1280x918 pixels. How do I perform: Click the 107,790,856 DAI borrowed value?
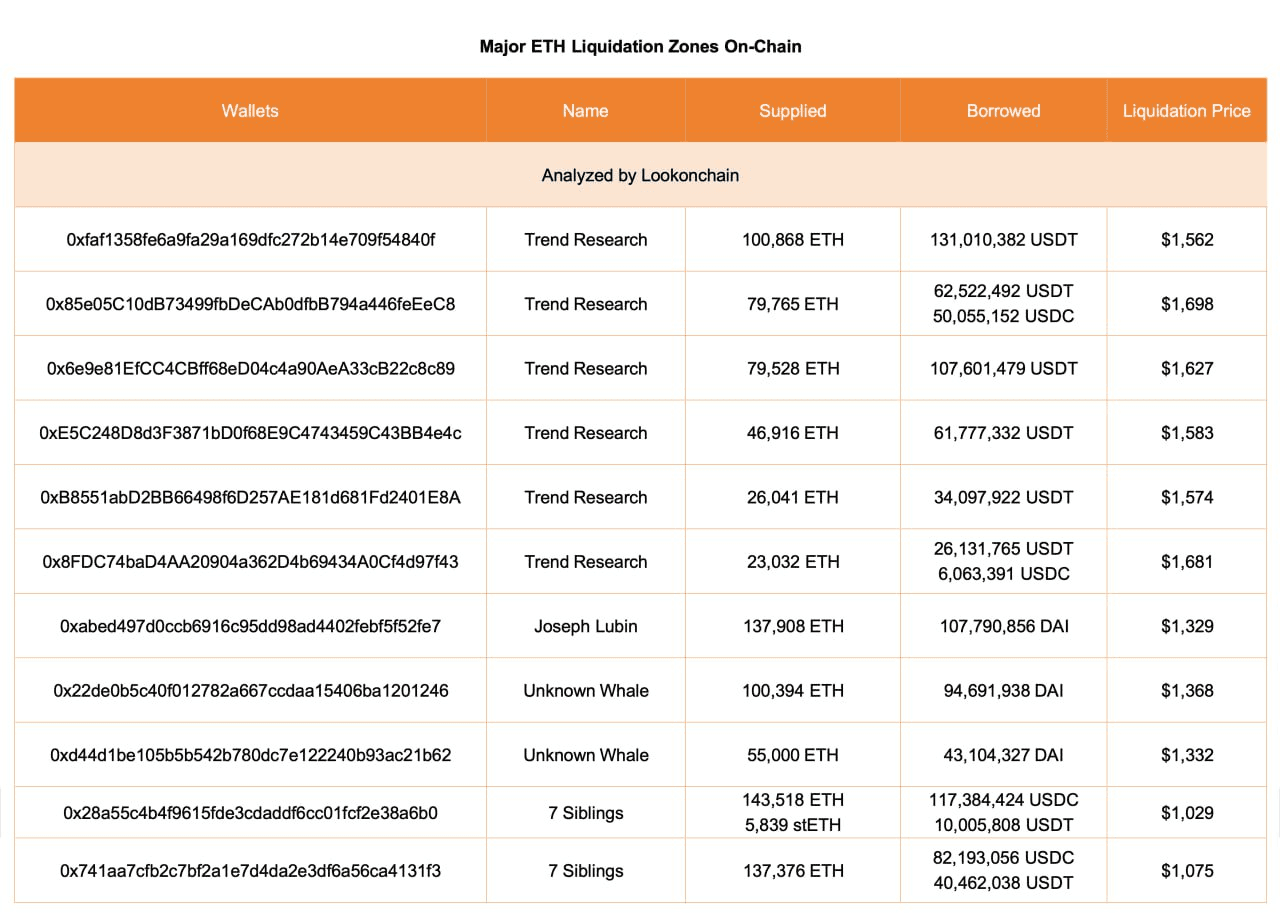click(1003, 625)
